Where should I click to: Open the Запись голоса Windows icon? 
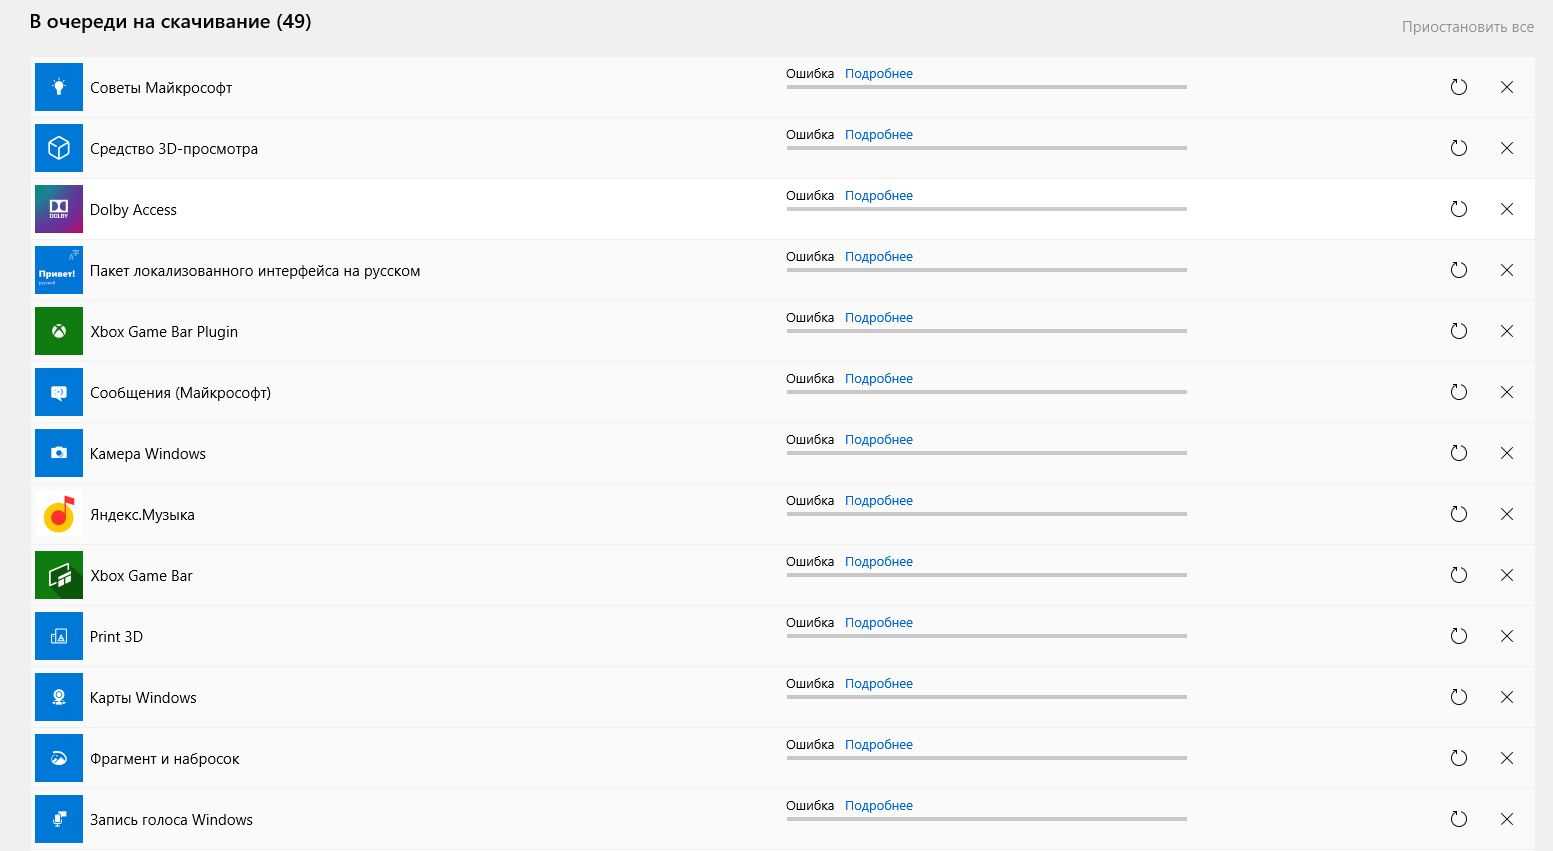[x=59, y=819]
